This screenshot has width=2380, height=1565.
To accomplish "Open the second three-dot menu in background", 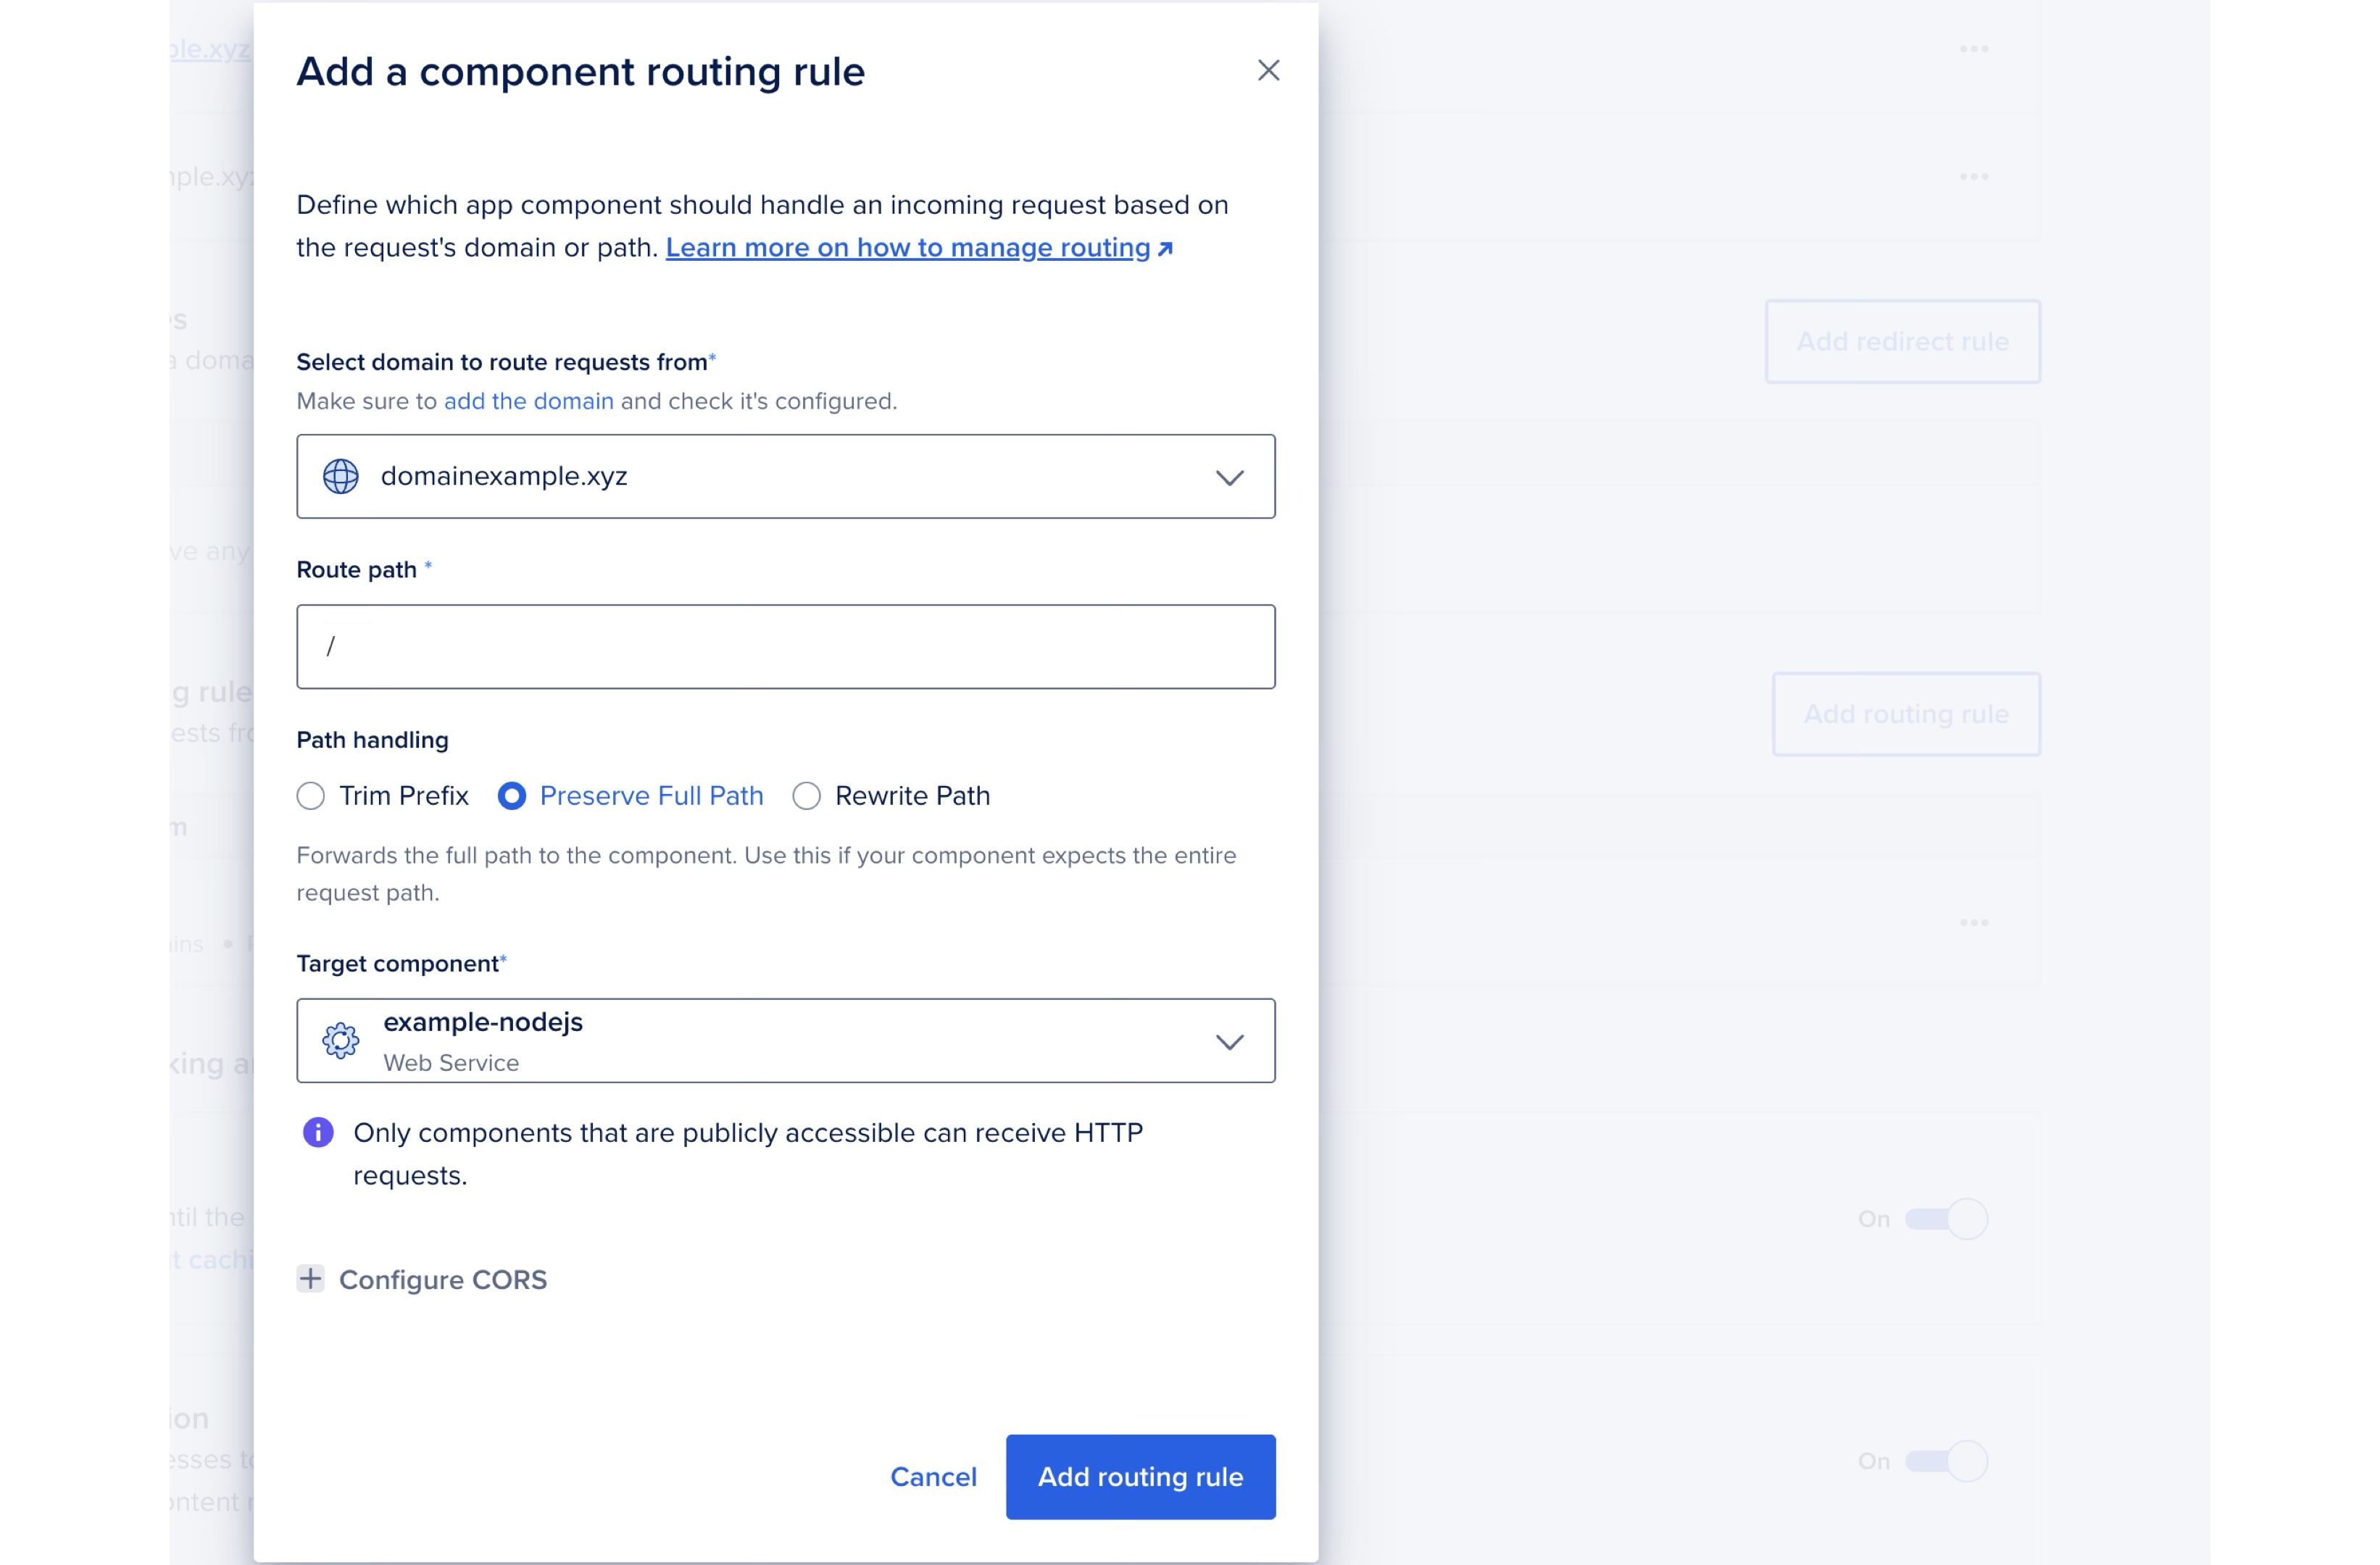I will pos(1973,176).
